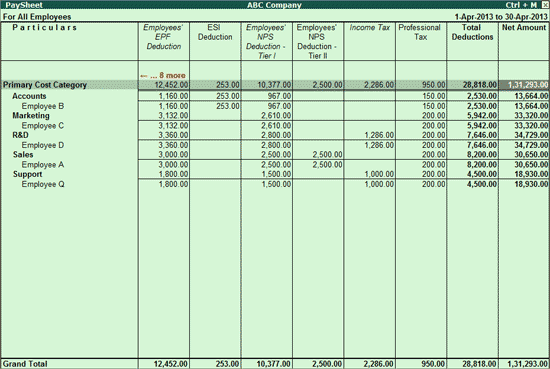Click the Ctrl + M shortcut label
550x369 pixels.
pyautogui.click(x=521, y=5)
